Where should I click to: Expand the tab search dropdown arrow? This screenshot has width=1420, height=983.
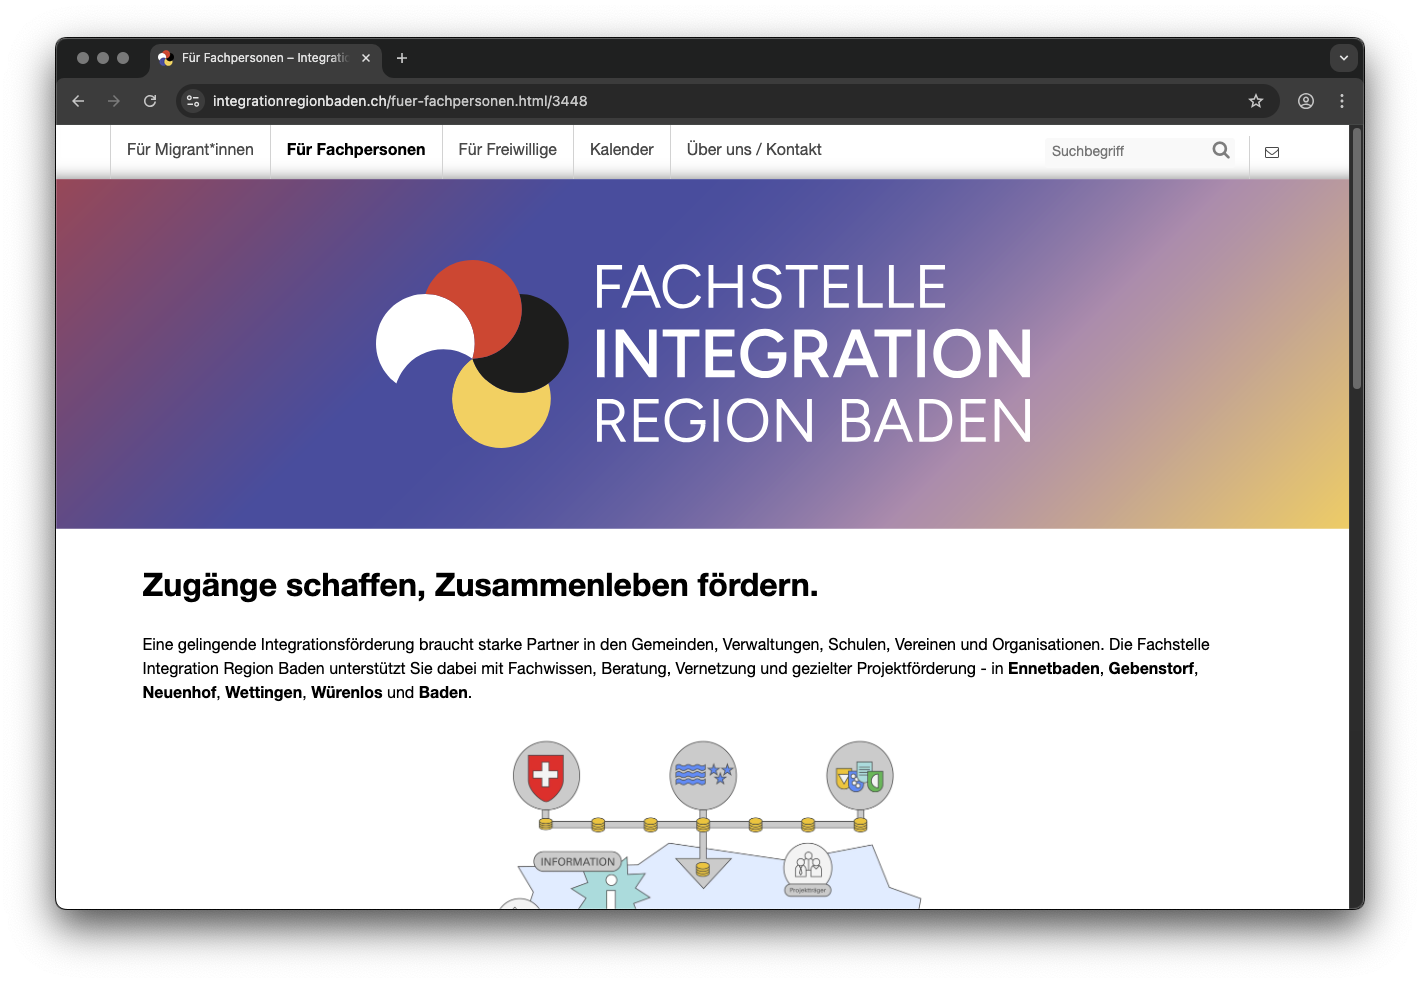click(x=1343, y=58)
